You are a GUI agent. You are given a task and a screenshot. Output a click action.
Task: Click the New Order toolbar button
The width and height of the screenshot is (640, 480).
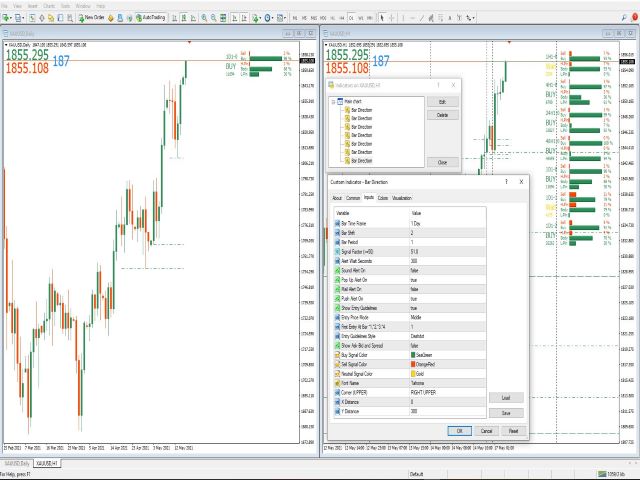tap(93, 18)
